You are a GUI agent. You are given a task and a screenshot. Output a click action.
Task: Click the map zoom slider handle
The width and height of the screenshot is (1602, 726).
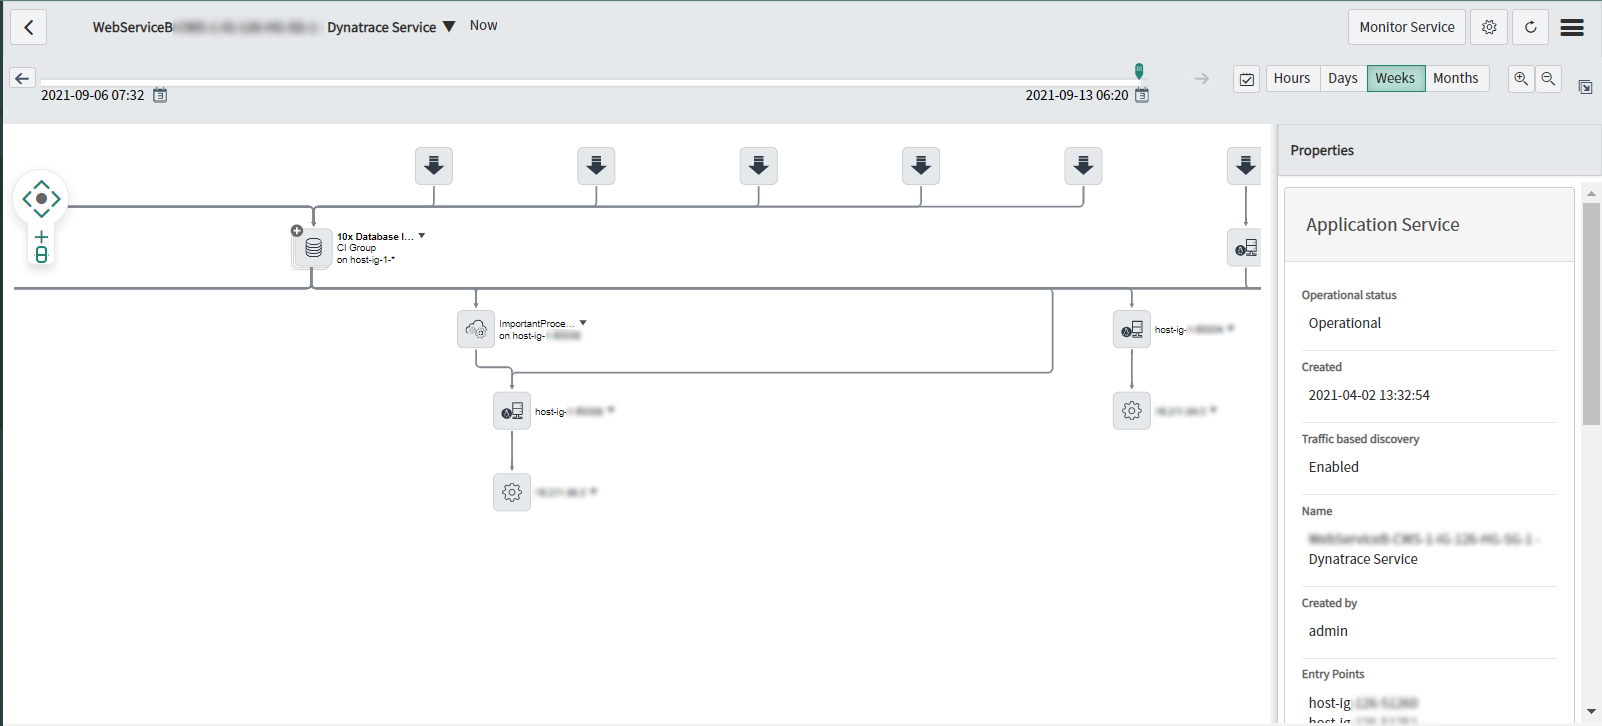pyautogui.click(x=41, y=255)
